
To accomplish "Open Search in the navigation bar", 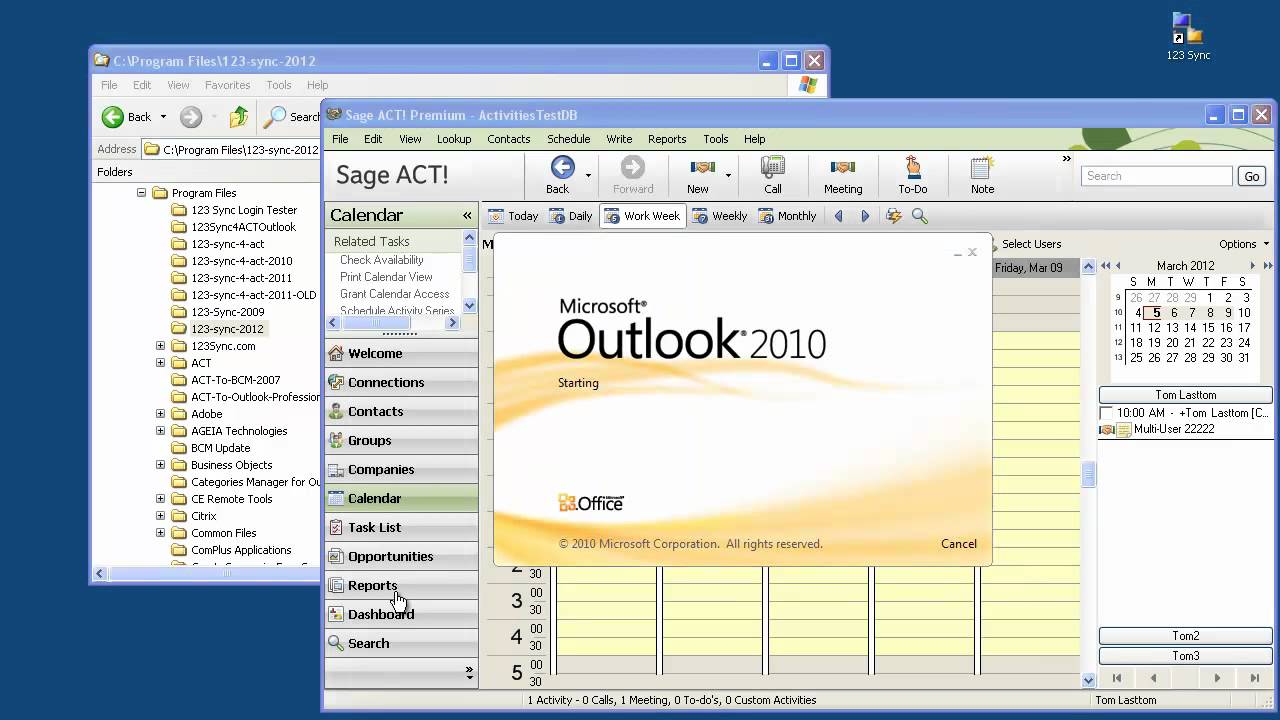I will (401, 643).
